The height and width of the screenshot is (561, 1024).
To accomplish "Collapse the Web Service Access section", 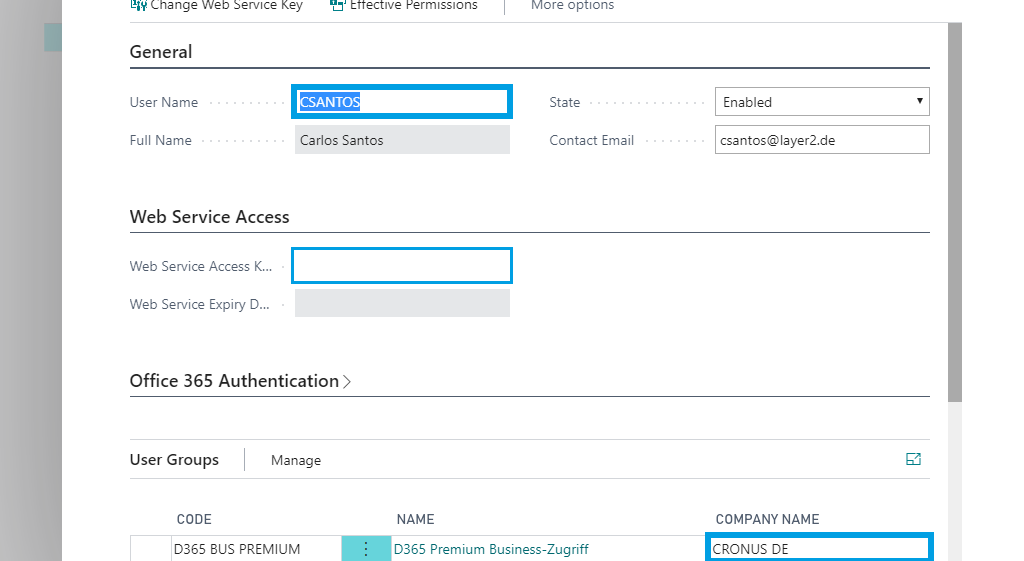I will click(209, 217).
